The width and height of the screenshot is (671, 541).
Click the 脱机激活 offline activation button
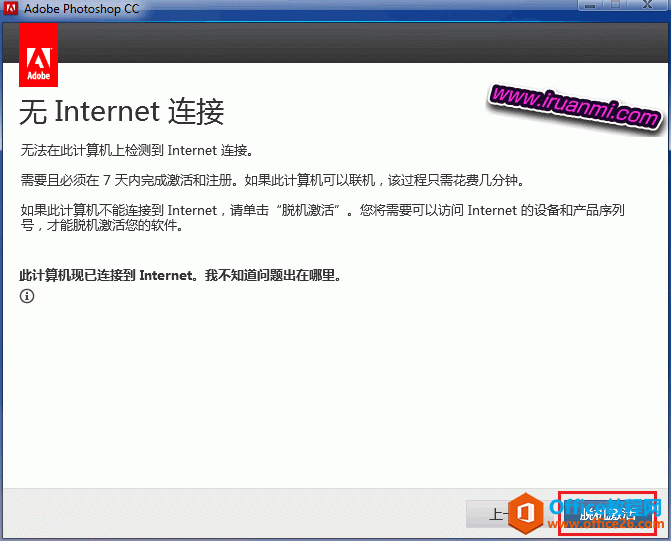[x=608, y=514]
